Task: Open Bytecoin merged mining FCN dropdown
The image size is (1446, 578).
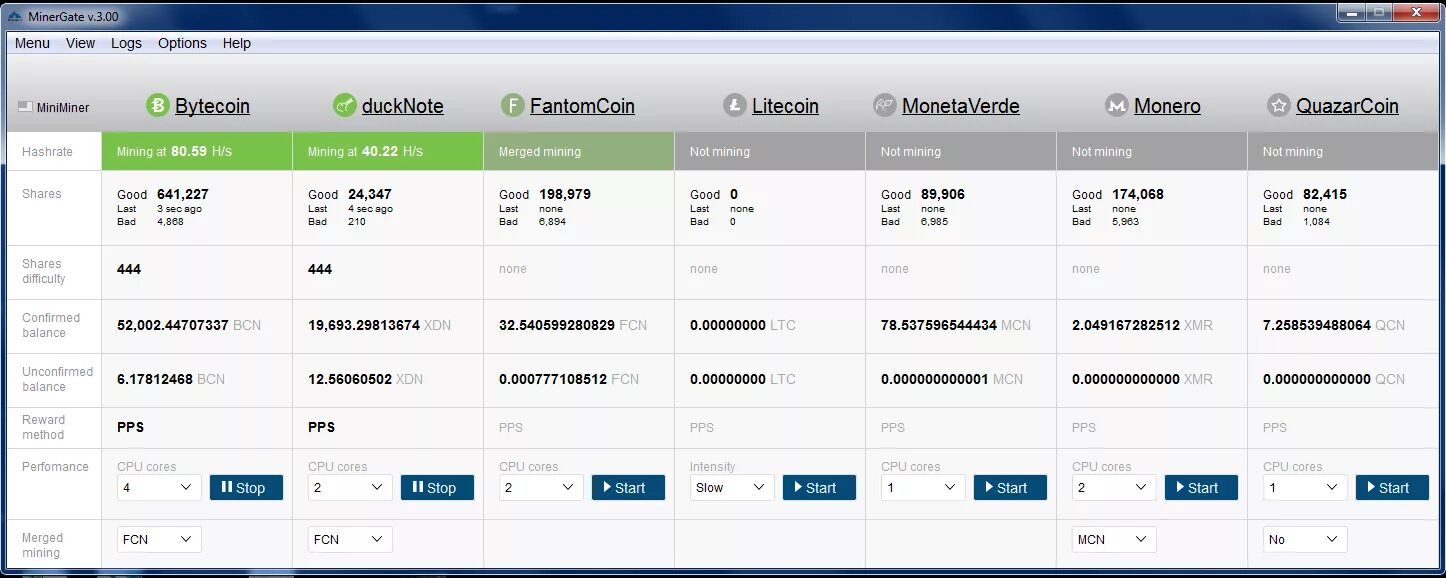Action: [x=159, y=539]
